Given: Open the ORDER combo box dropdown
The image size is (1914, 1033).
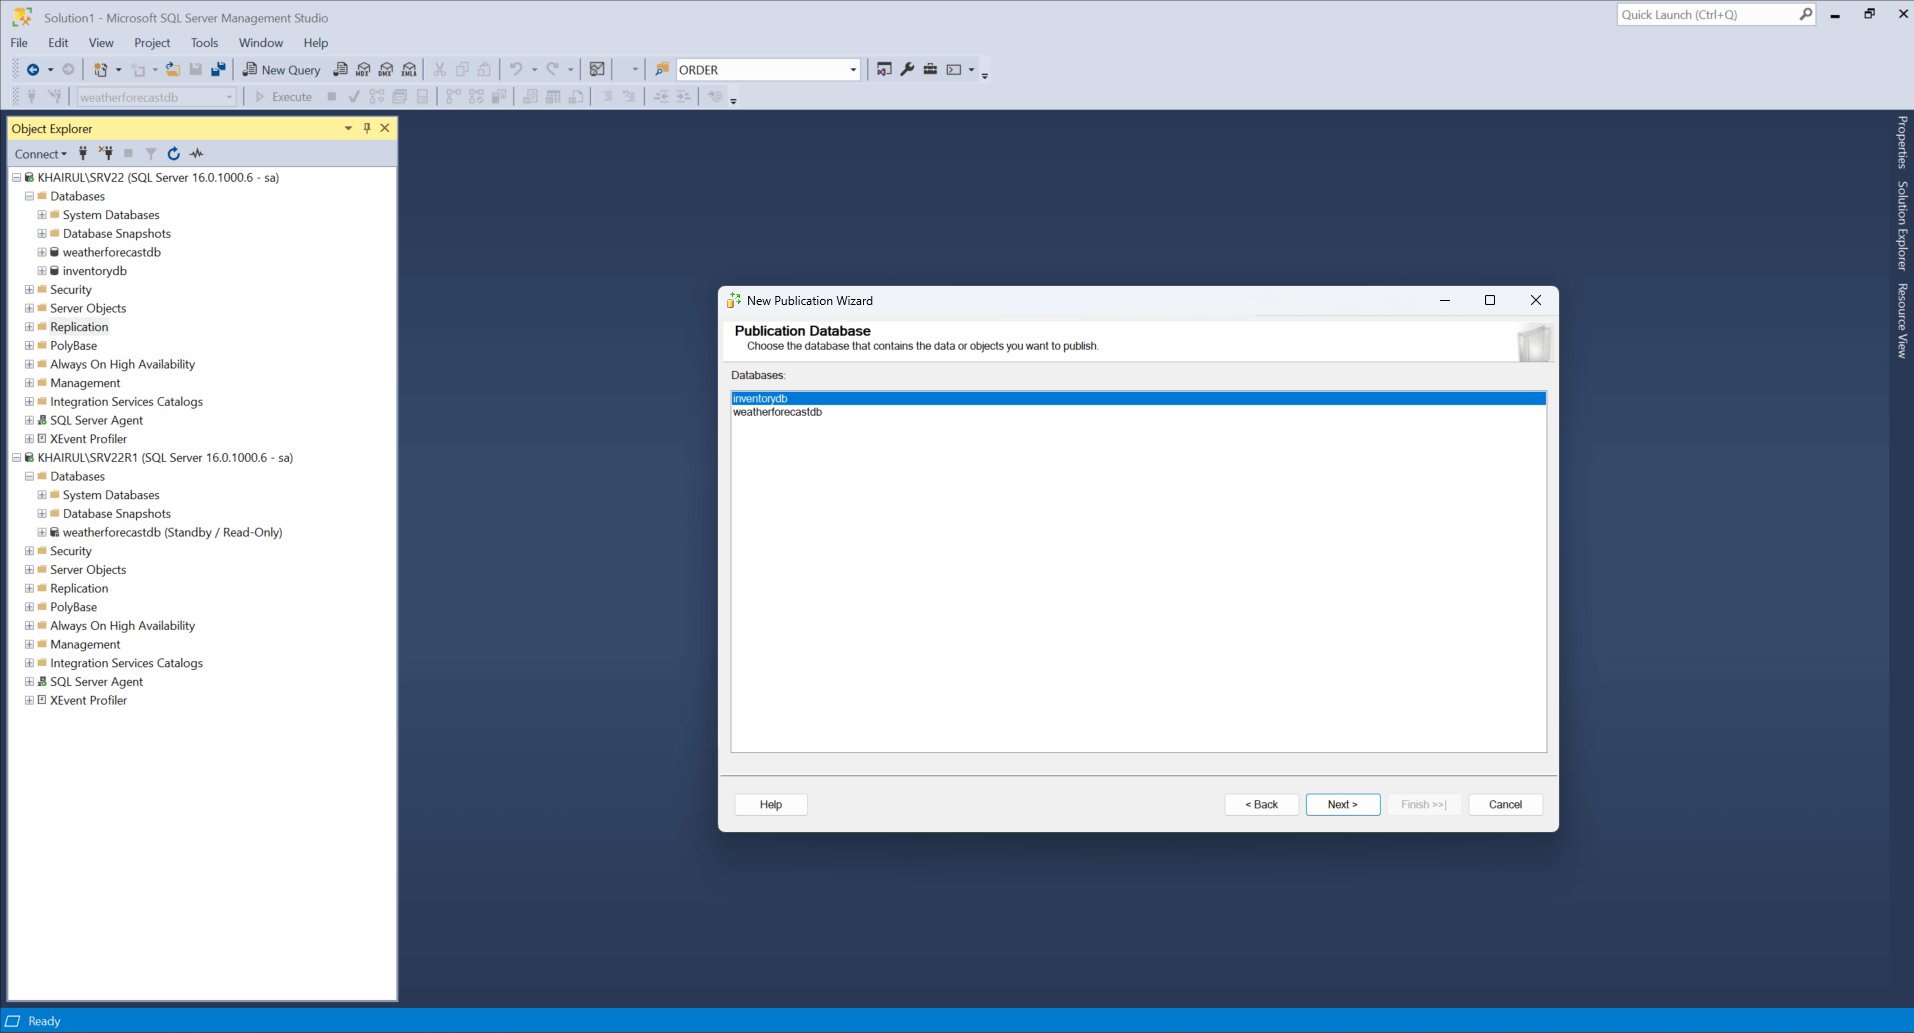Looking at the screenshot, I should [x=853, y=70].
